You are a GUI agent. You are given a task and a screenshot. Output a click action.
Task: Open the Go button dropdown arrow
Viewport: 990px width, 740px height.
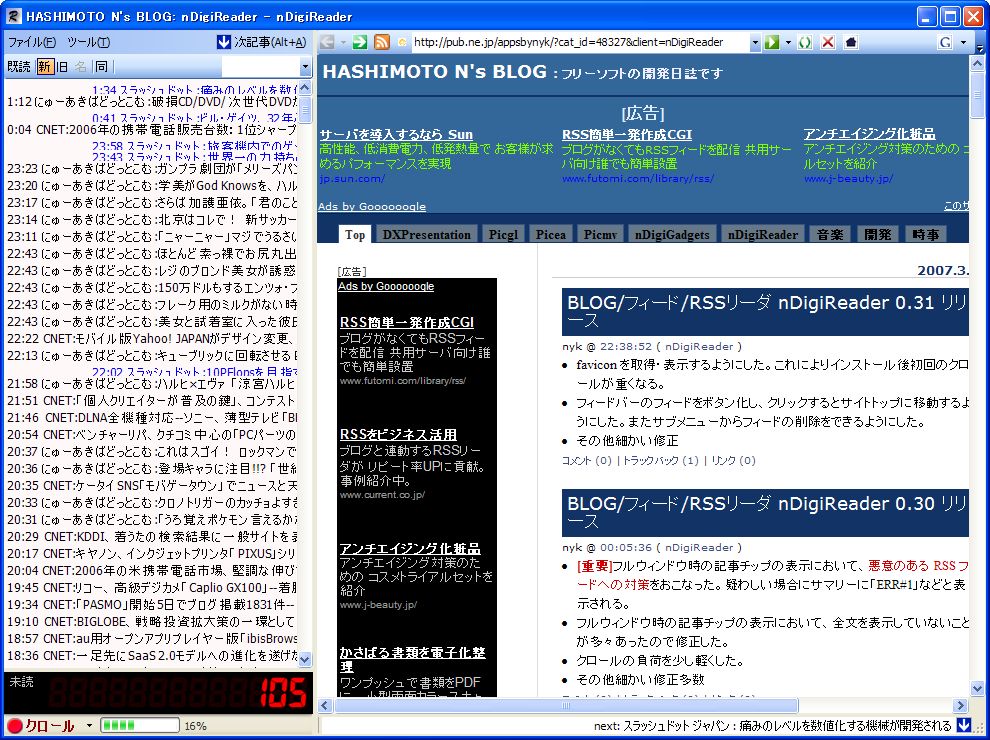(788, 42)
